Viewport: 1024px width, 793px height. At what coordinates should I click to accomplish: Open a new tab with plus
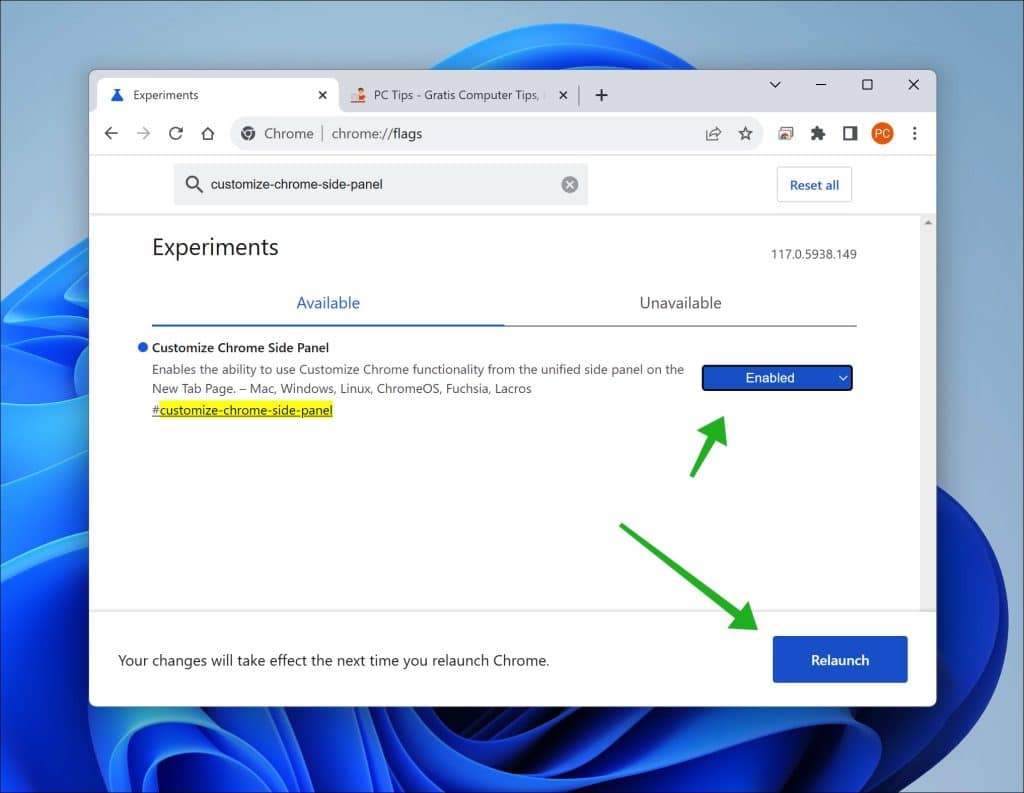(x=601, y=95)
